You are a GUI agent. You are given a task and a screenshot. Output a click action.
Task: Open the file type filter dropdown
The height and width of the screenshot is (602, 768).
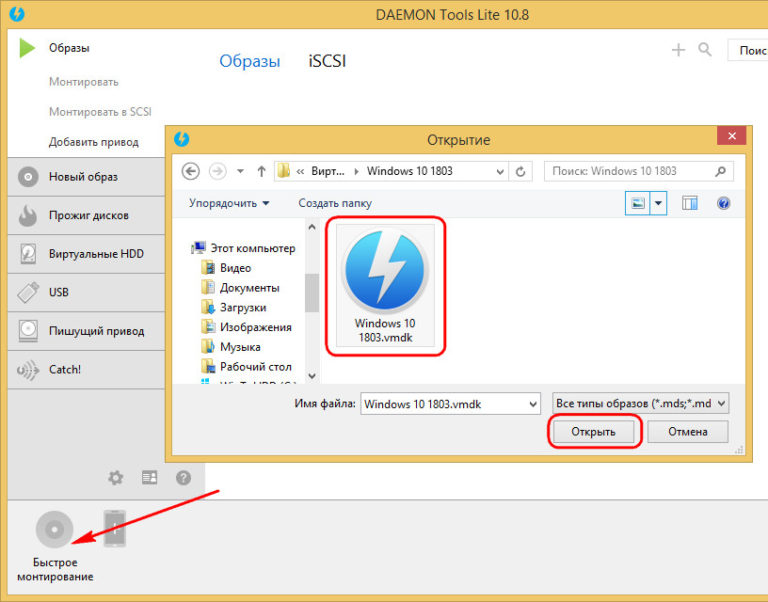pos(640,404)
